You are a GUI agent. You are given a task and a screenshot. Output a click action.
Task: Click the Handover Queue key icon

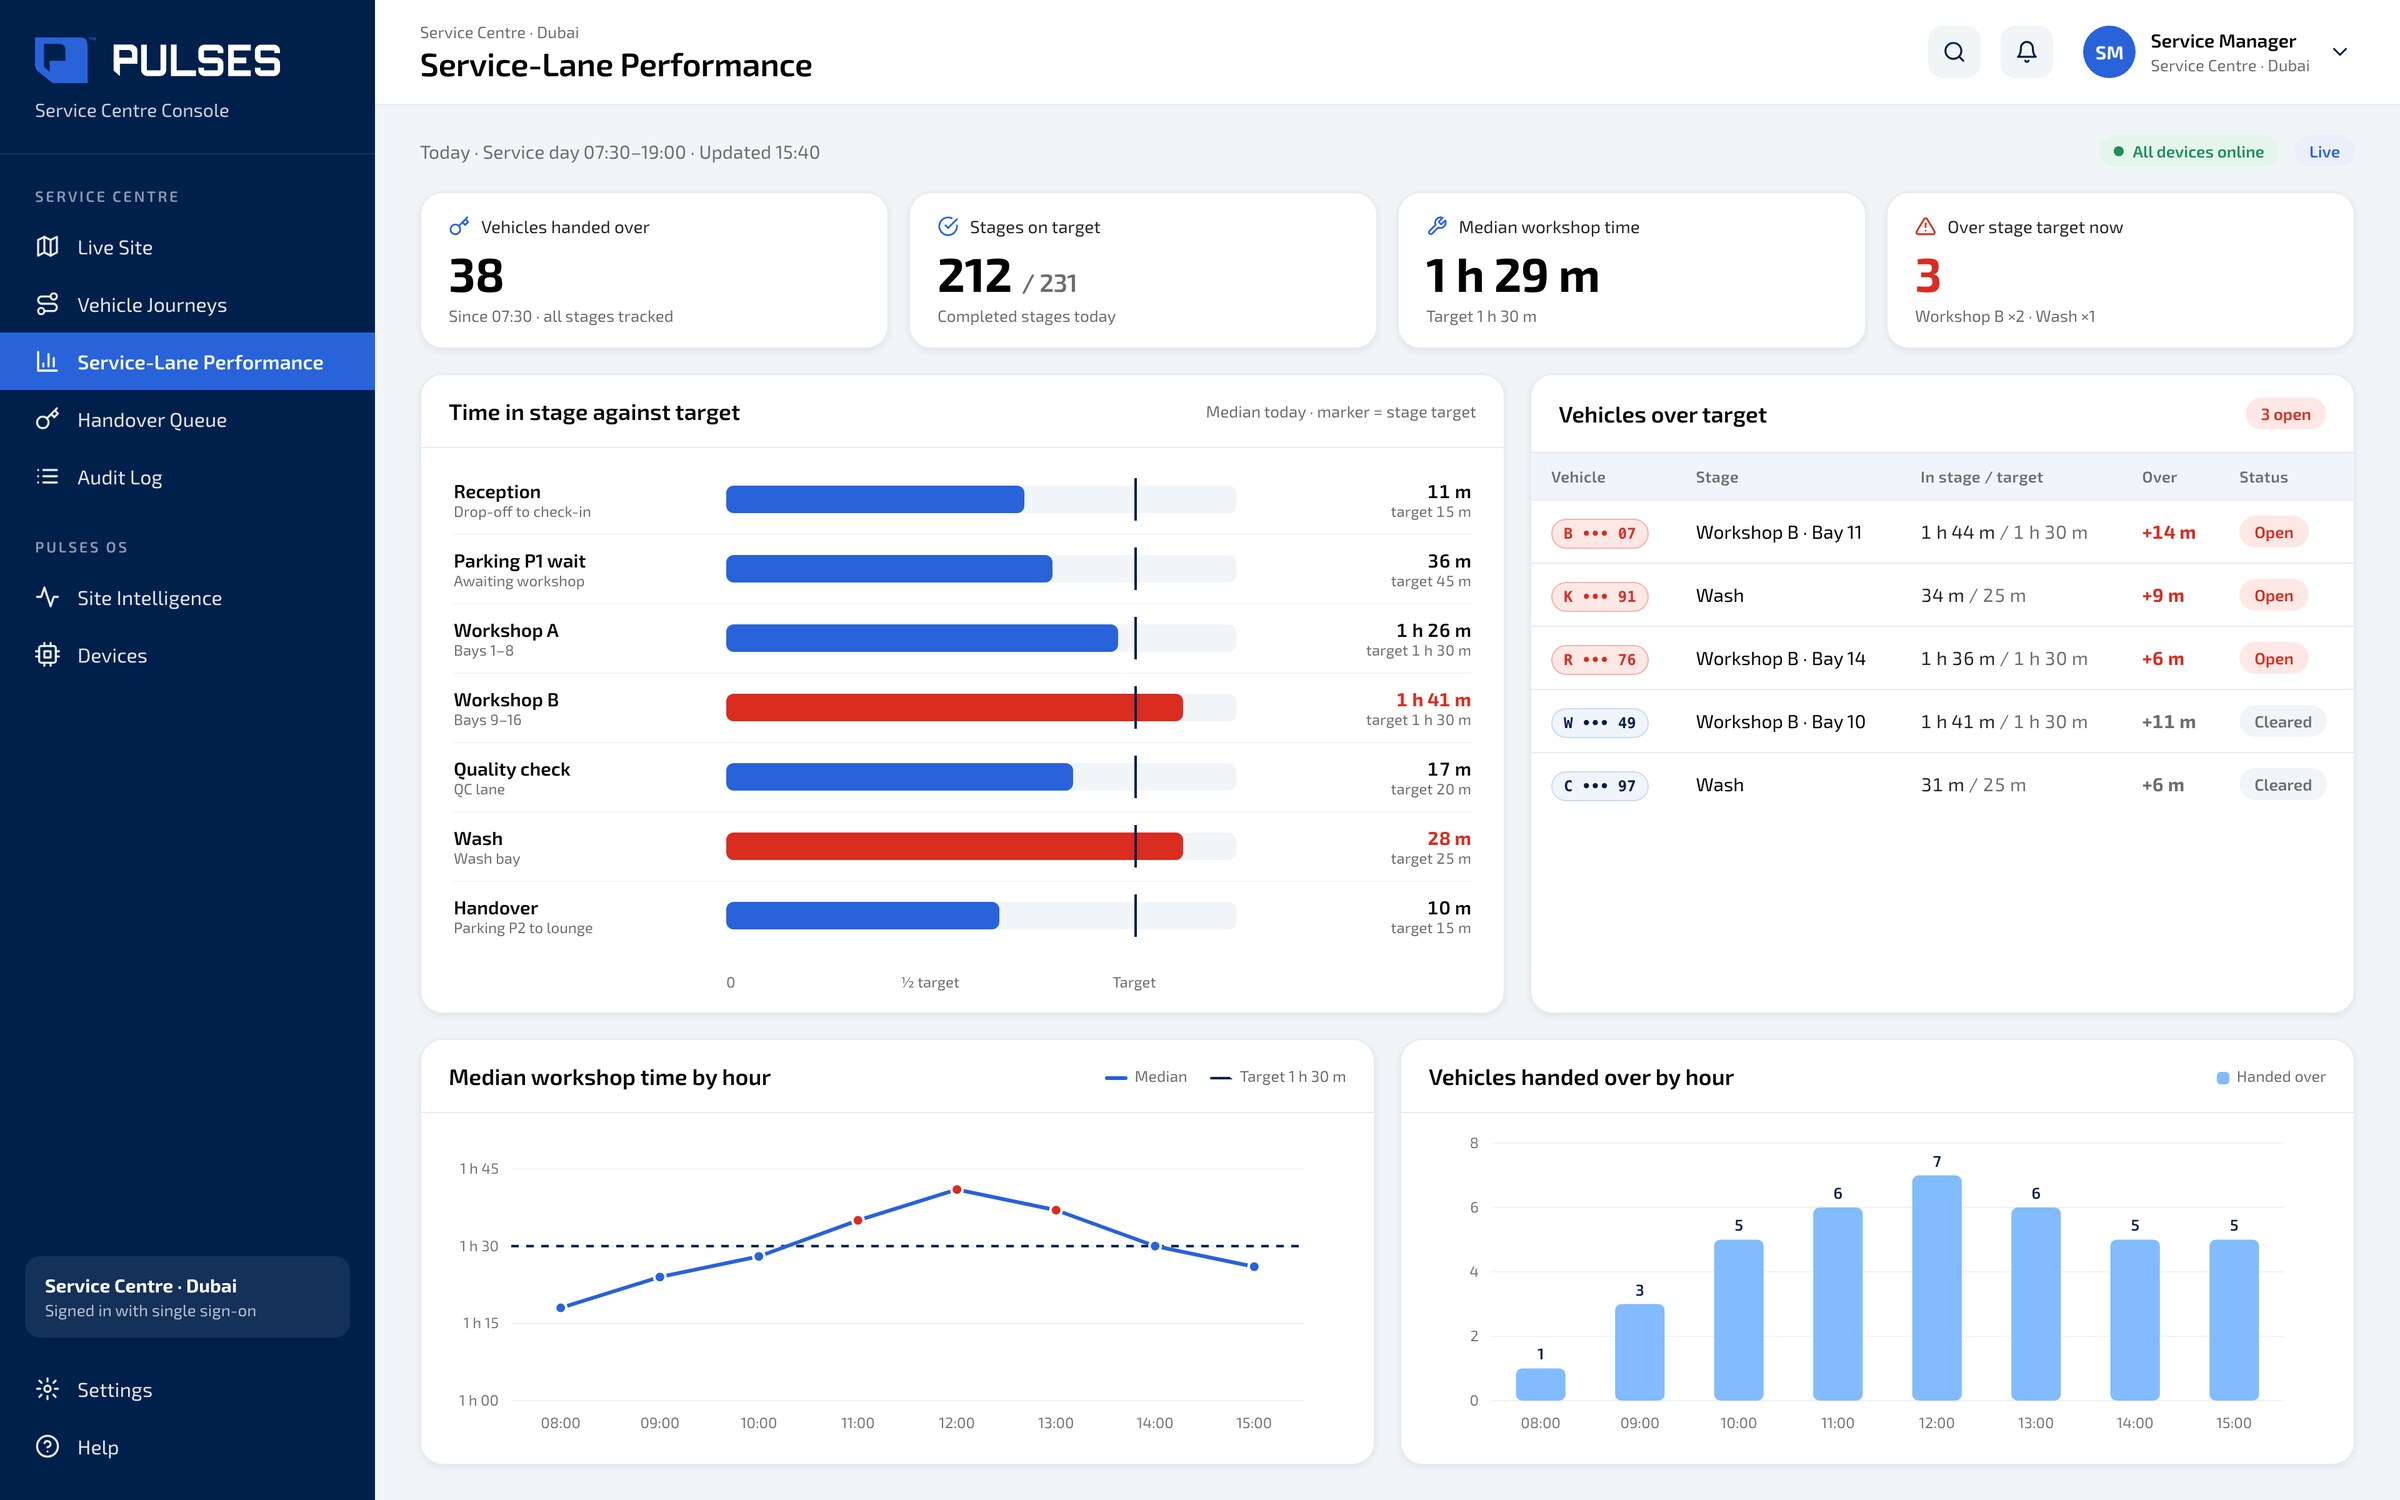click(x=47, y=419)
